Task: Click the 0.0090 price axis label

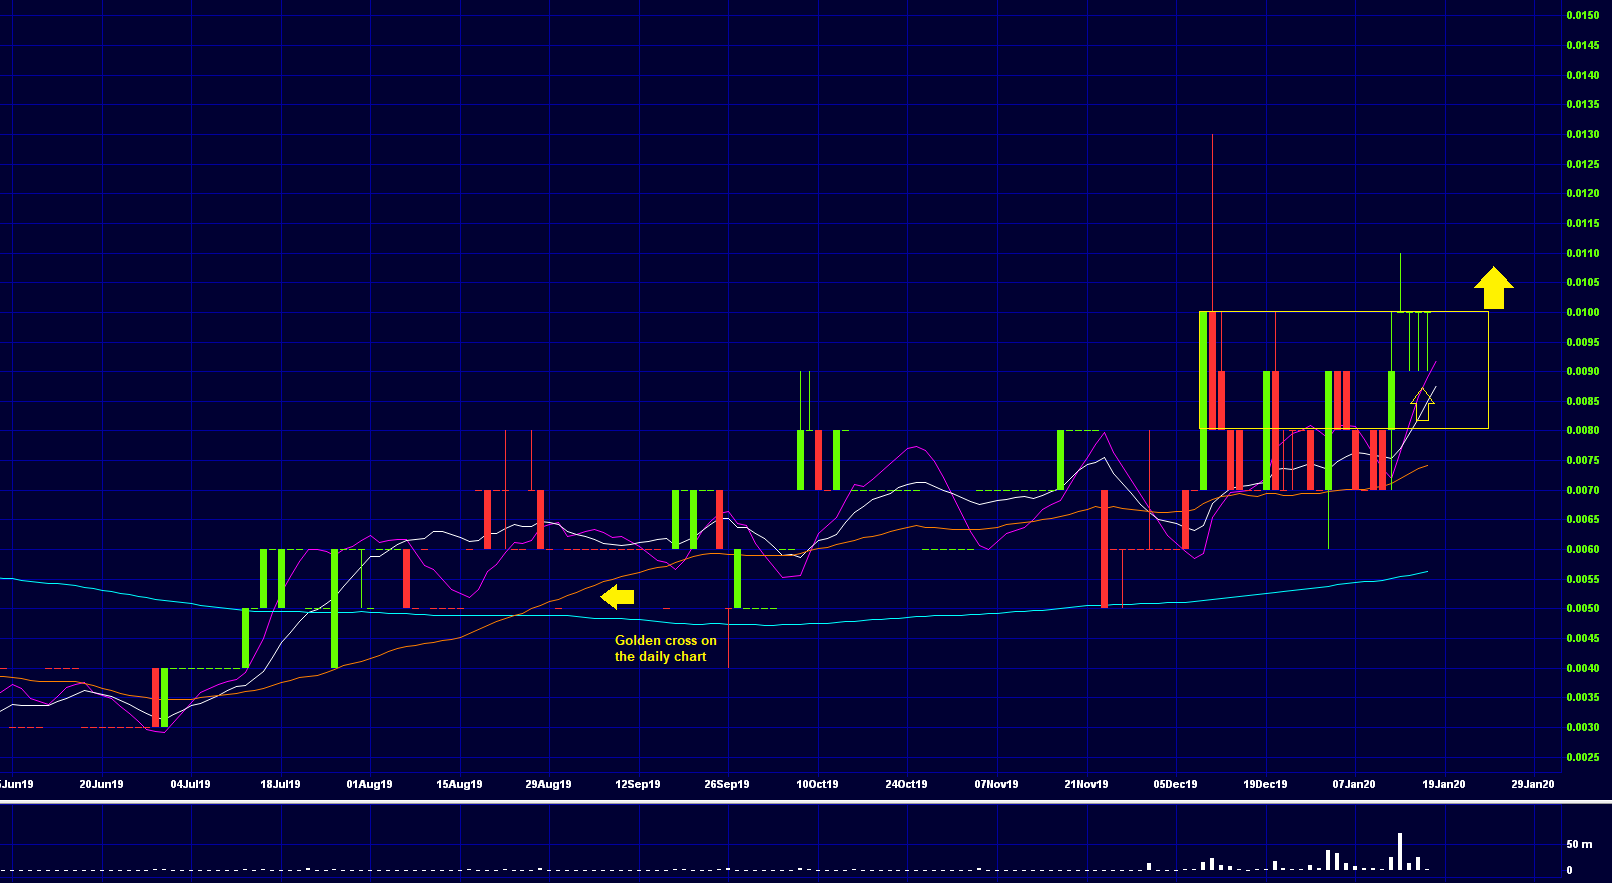Action: [x=1582, y=371]
